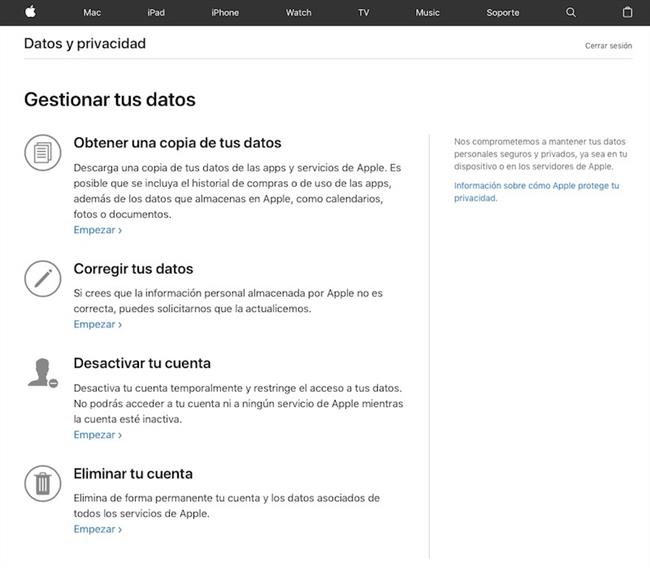The image size is (650, 568).
Task: Open the Mac menu item
Action: point(92,12)
